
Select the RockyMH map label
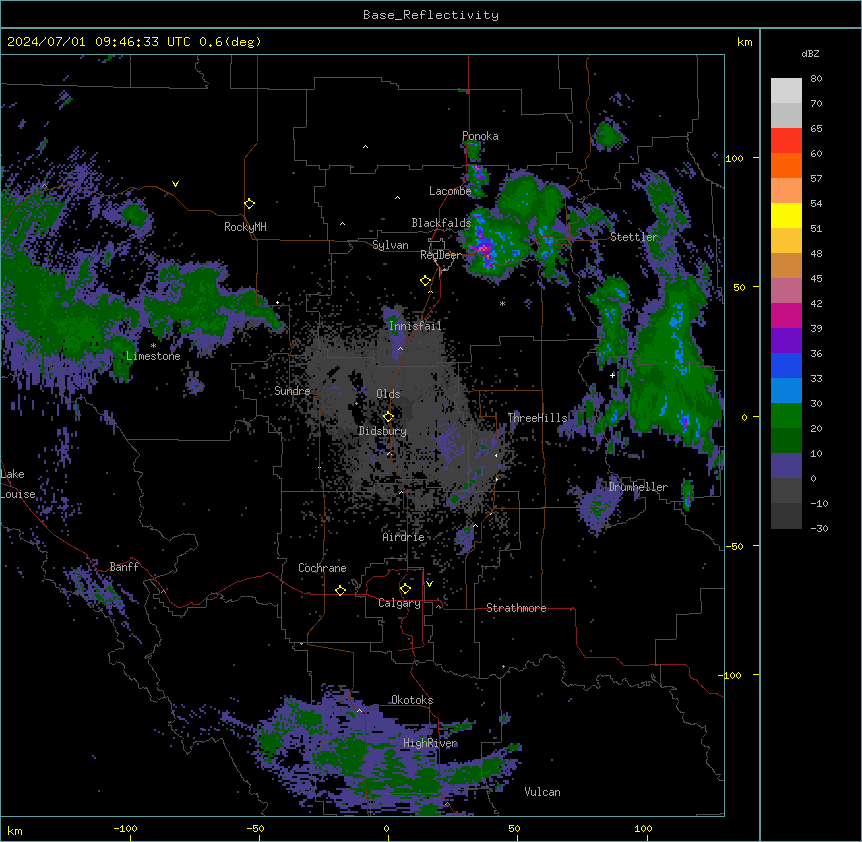[245, 227]
